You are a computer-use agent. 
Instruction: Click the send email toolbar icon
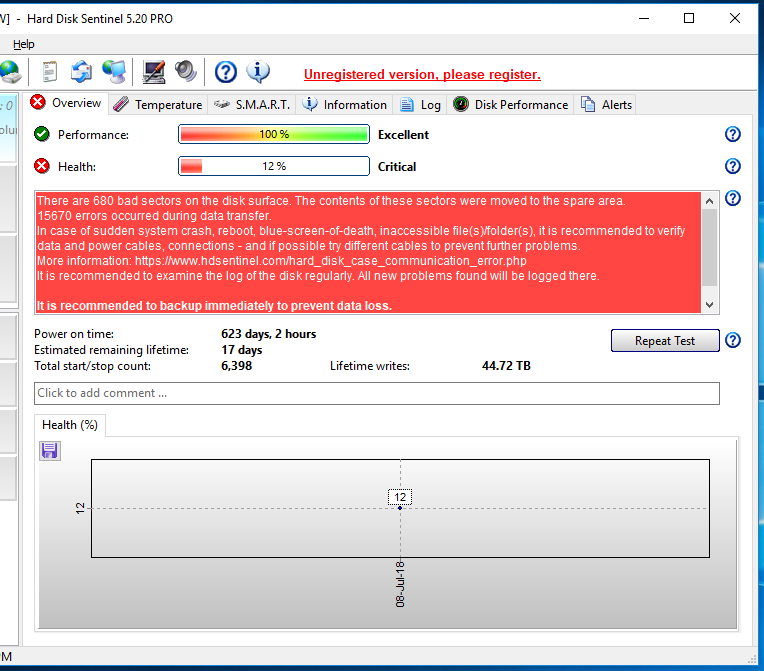pyautogui.click(x=81, y=72)
